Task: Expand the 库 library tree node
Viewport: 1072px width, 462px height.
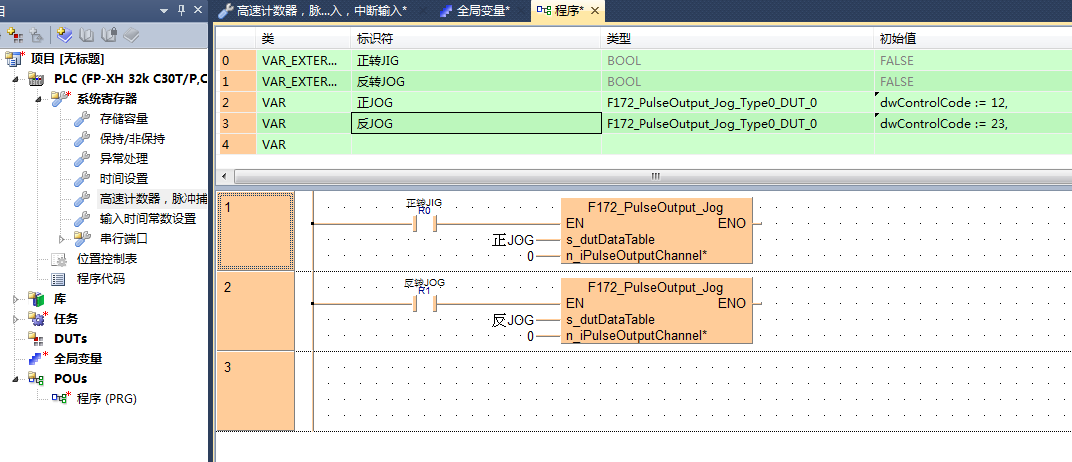Action: tap(16, 299)
